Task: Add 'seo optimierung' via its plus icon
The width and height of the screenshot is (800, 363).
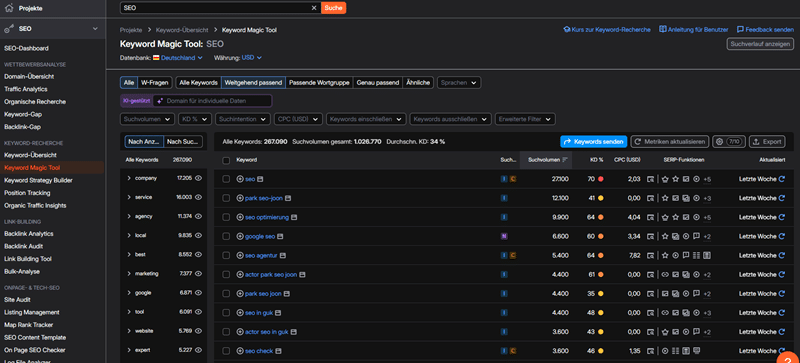Action: click(240, 217)
